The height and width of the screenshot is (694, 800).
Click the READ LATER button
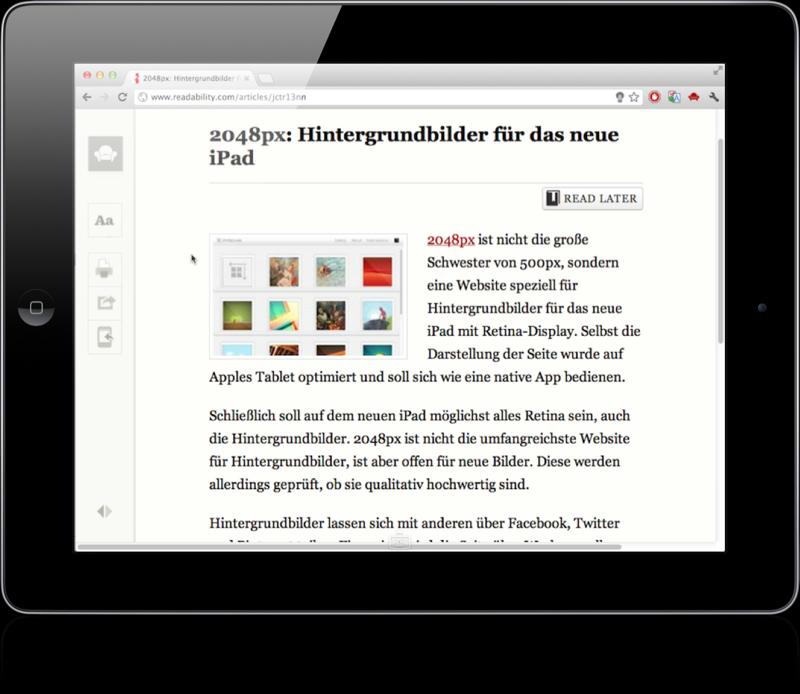(x=592, y=199)
